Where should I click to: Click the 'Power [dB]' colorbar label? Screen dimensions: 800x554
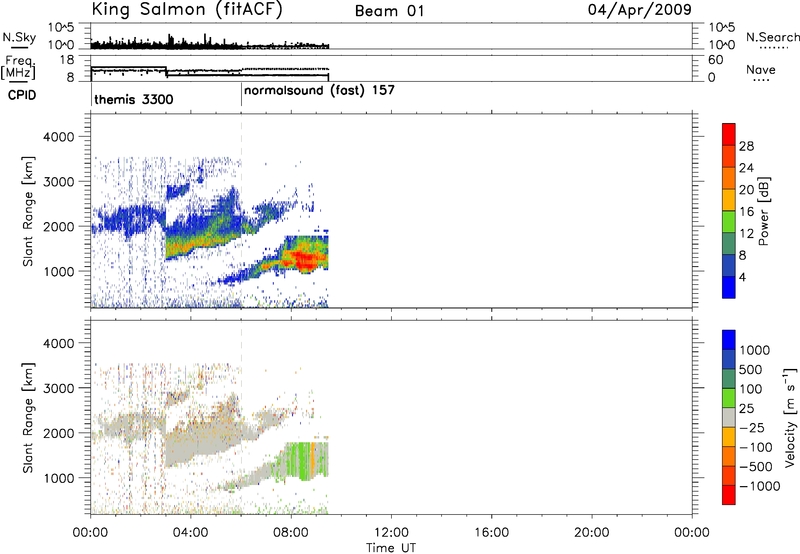pyautogui.click(x=763, y=211)
